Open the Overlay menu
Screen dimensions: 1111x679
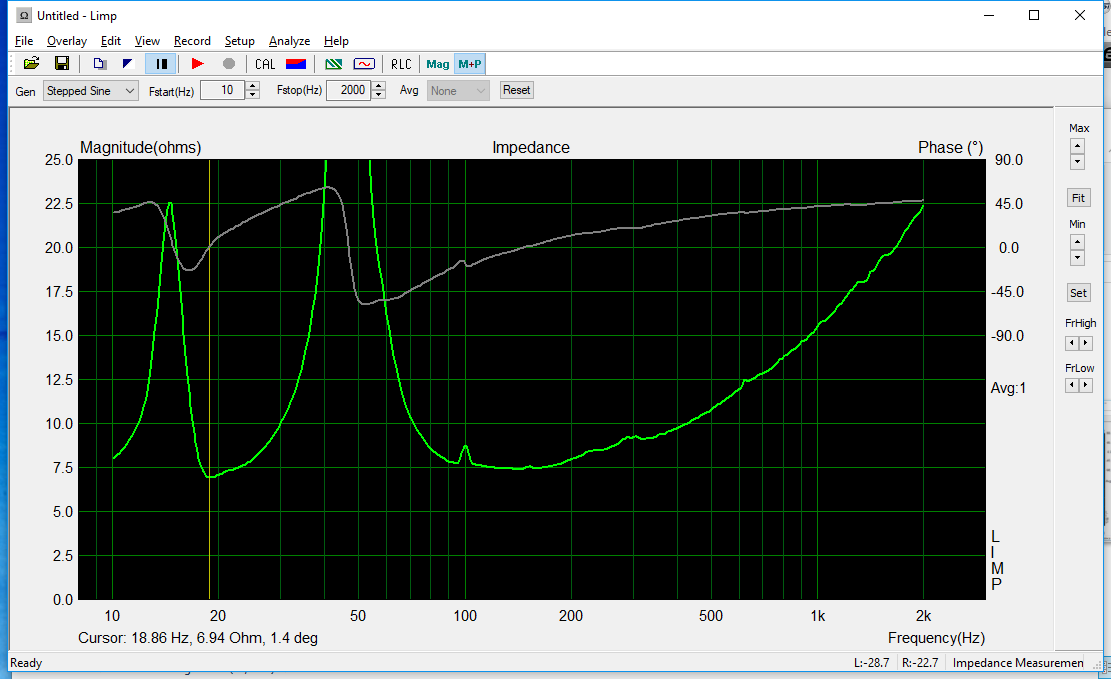tap(67, 41)
